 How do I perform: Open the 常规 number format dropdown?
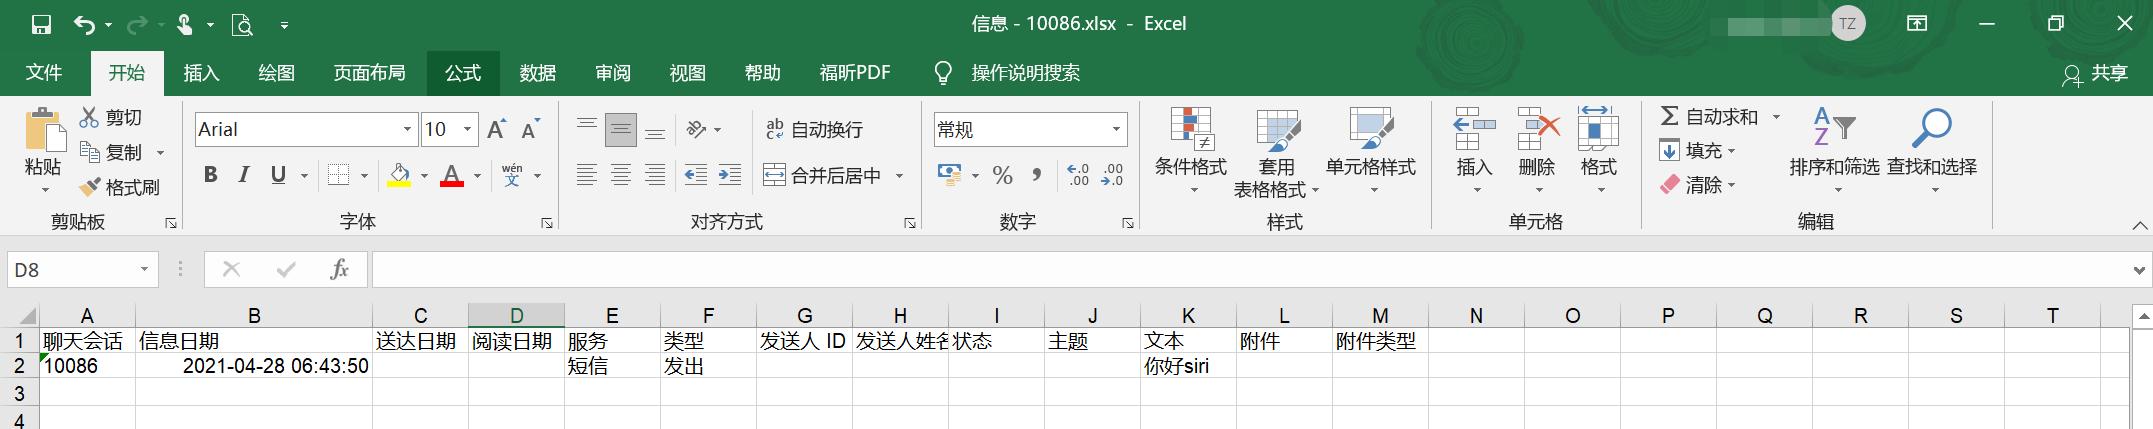pyautogui.click(x=1116, y=129)
